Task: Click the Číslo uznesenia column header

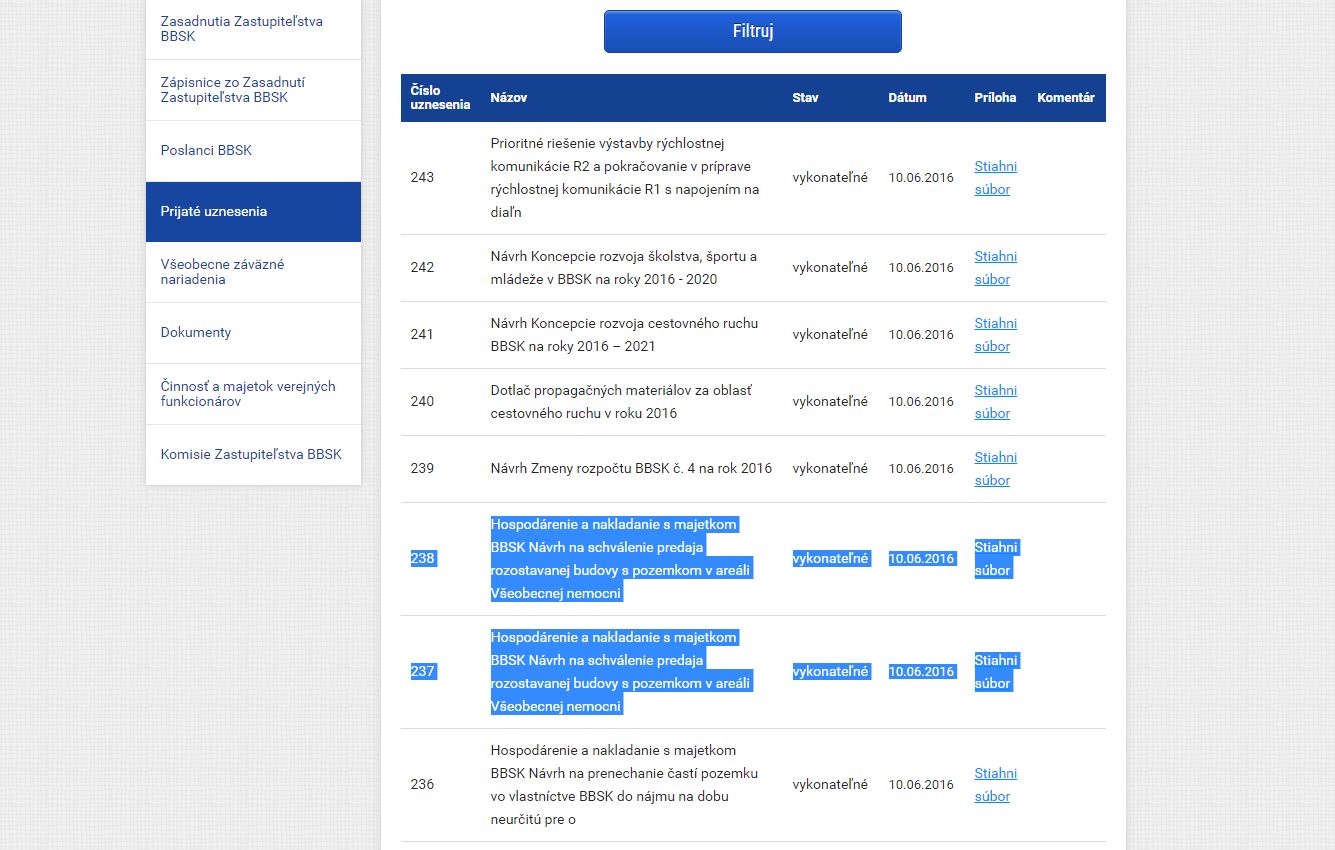Action: click(440, 98)
